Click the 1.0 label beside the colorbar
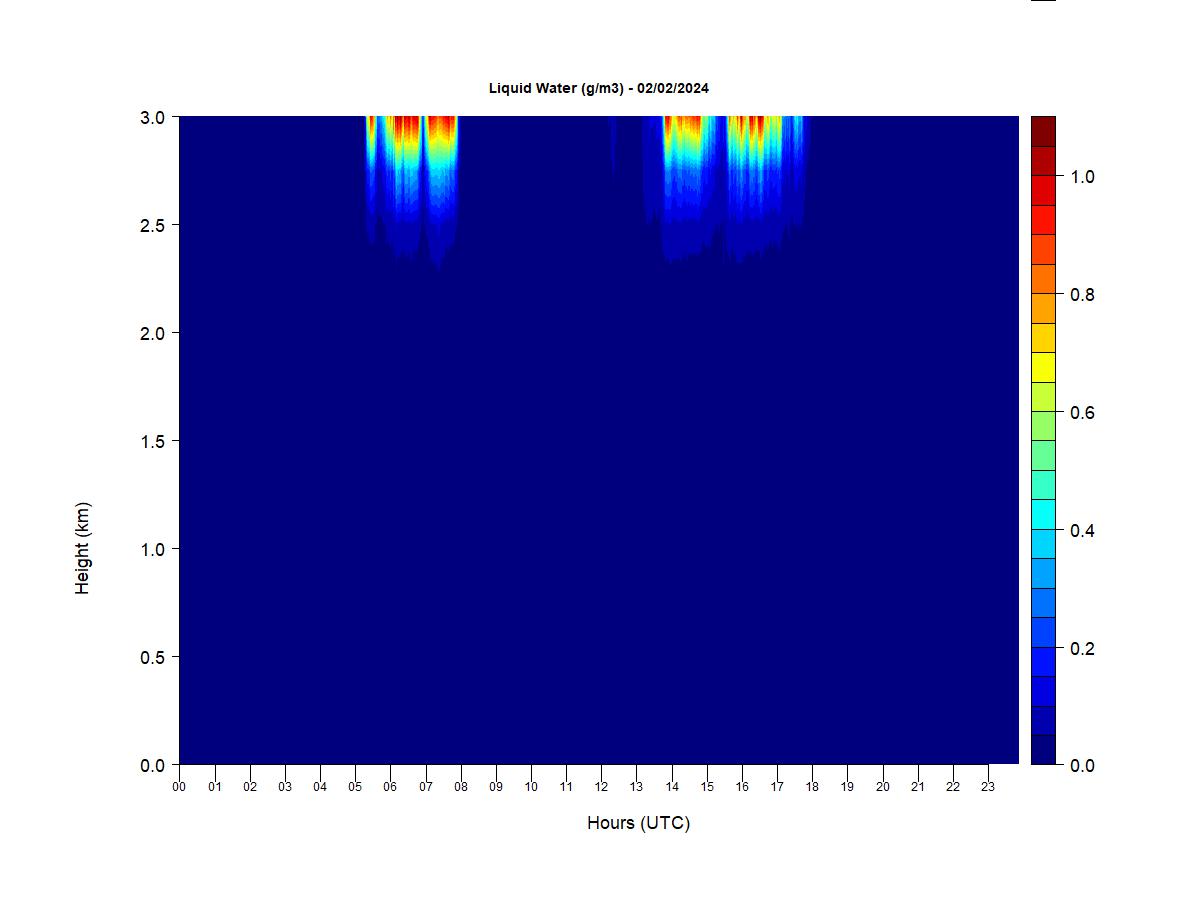The image size is (1200, 900). click(x=1082, y=177)
